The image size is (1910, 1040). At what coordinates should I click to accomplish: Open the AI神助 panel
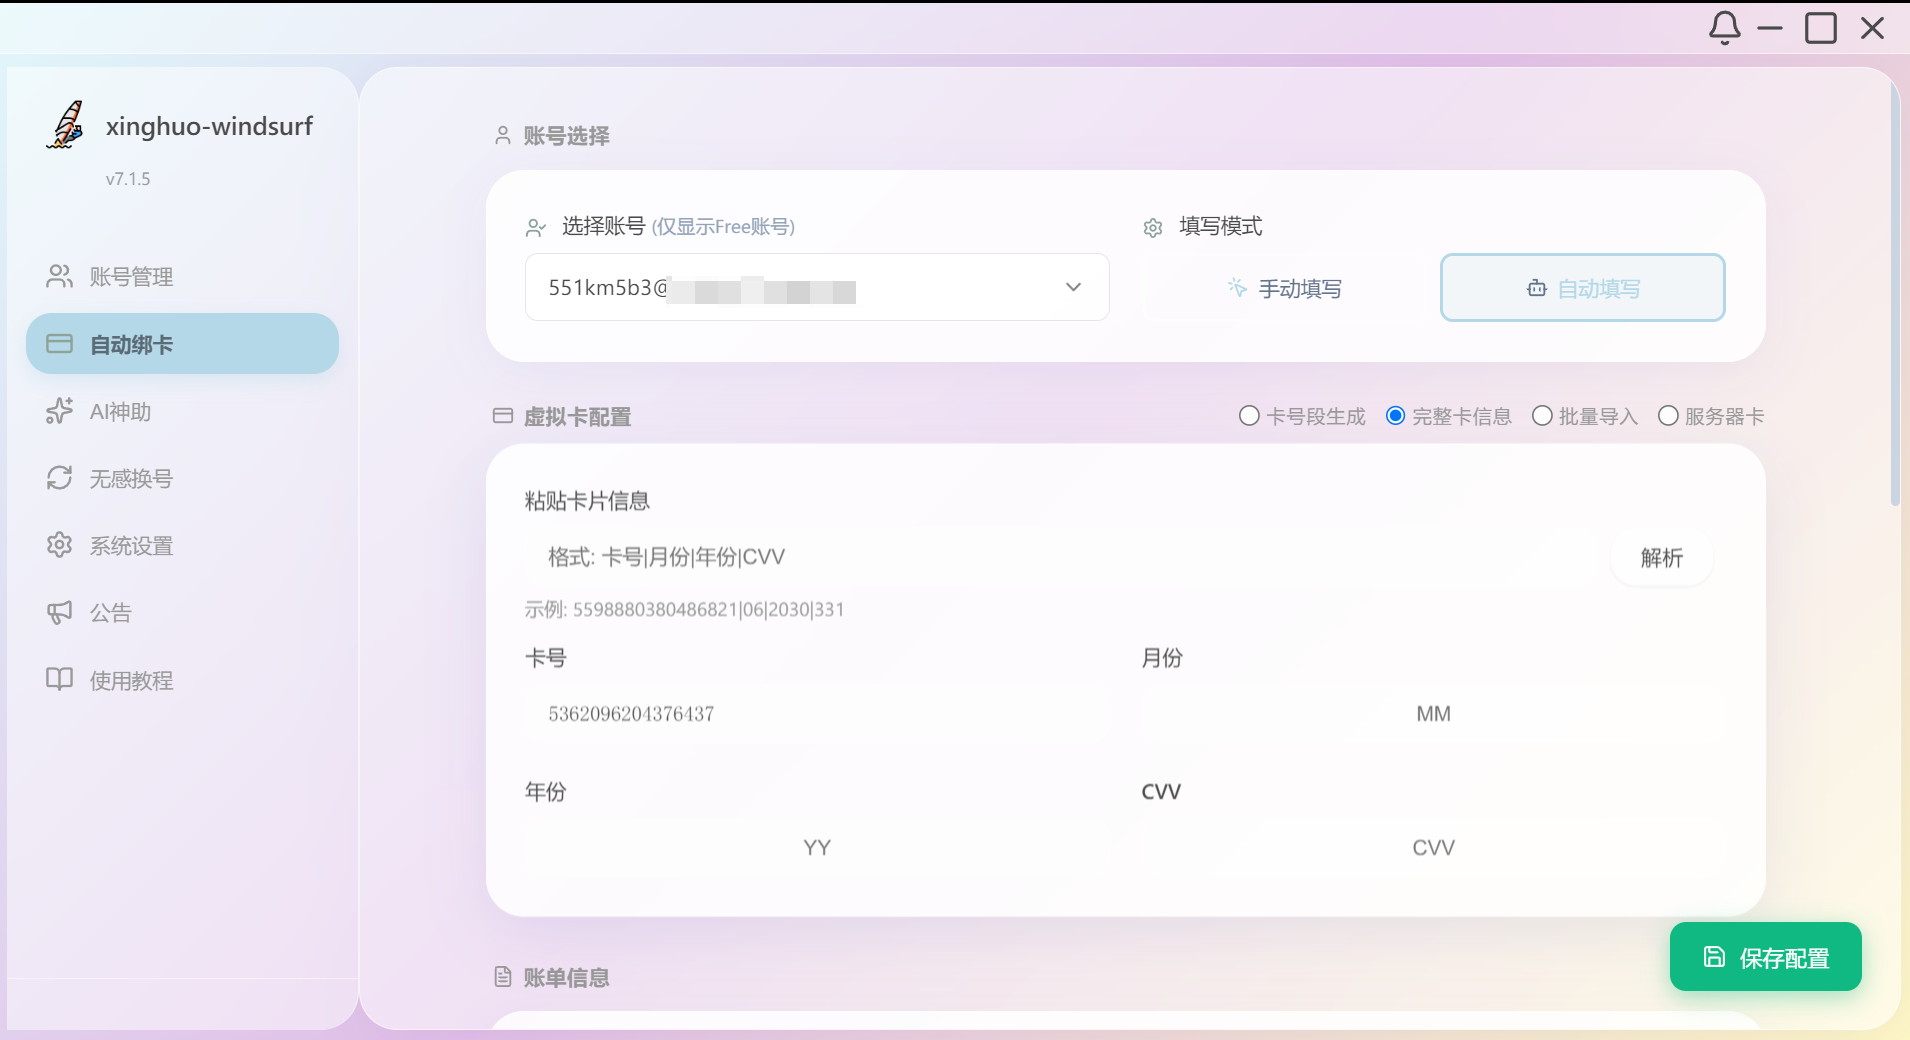pyautogui.click(x=120, y=411)
